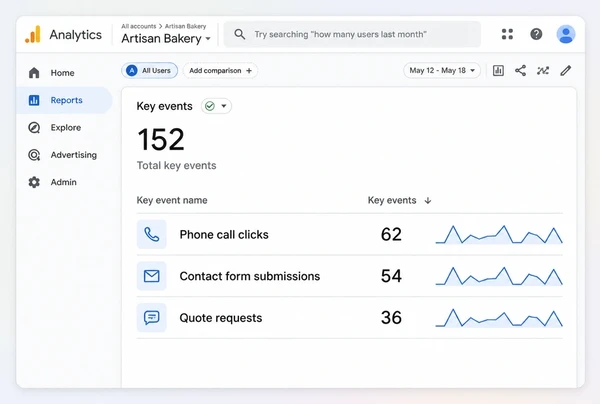Open Advertising in the sidebar
This screenshot has width=600, height=404.
click(x=64, y=155)
